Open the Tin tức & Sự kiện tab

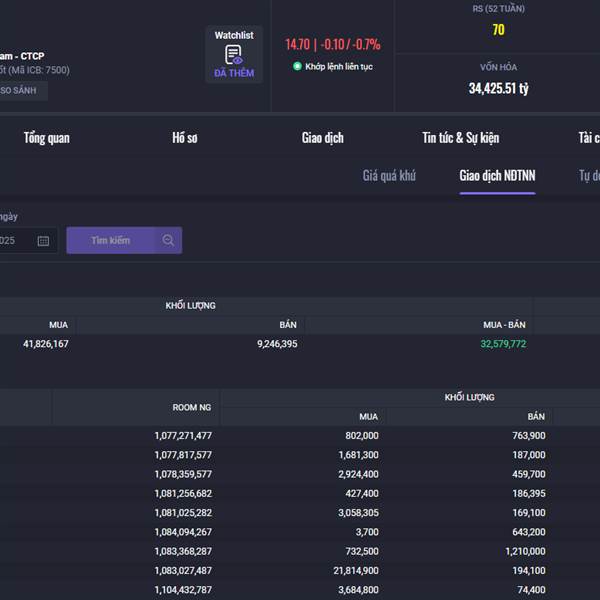click(461, 138)
